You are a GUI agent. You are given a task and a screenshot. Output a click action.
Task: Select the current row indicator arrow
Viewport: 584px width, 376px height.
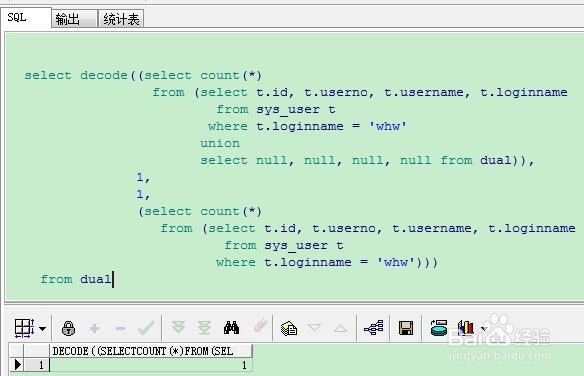tap(17, 365)
